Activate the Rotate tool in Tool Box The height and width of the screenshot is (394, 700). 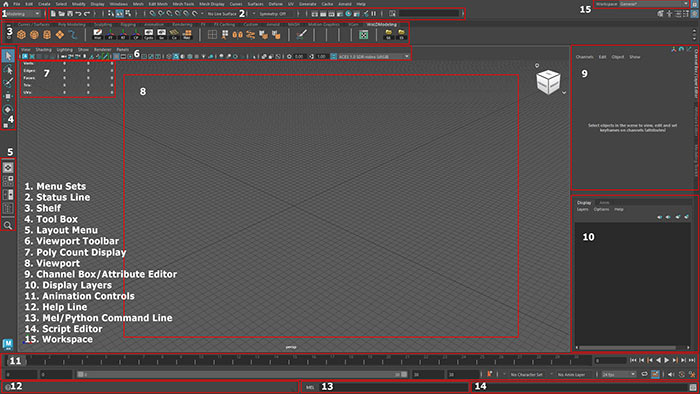(8, 109)
